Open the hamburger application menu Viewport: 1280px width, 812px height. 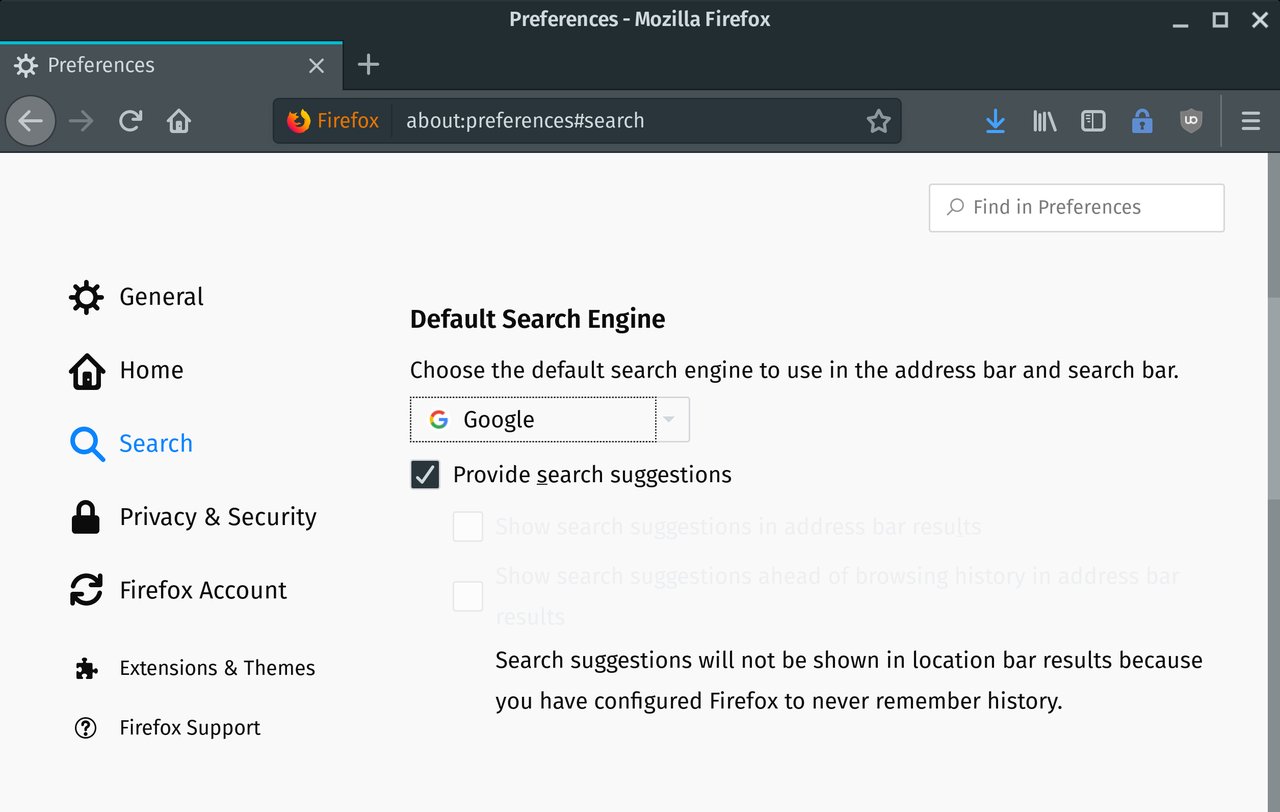point(1250,121)
